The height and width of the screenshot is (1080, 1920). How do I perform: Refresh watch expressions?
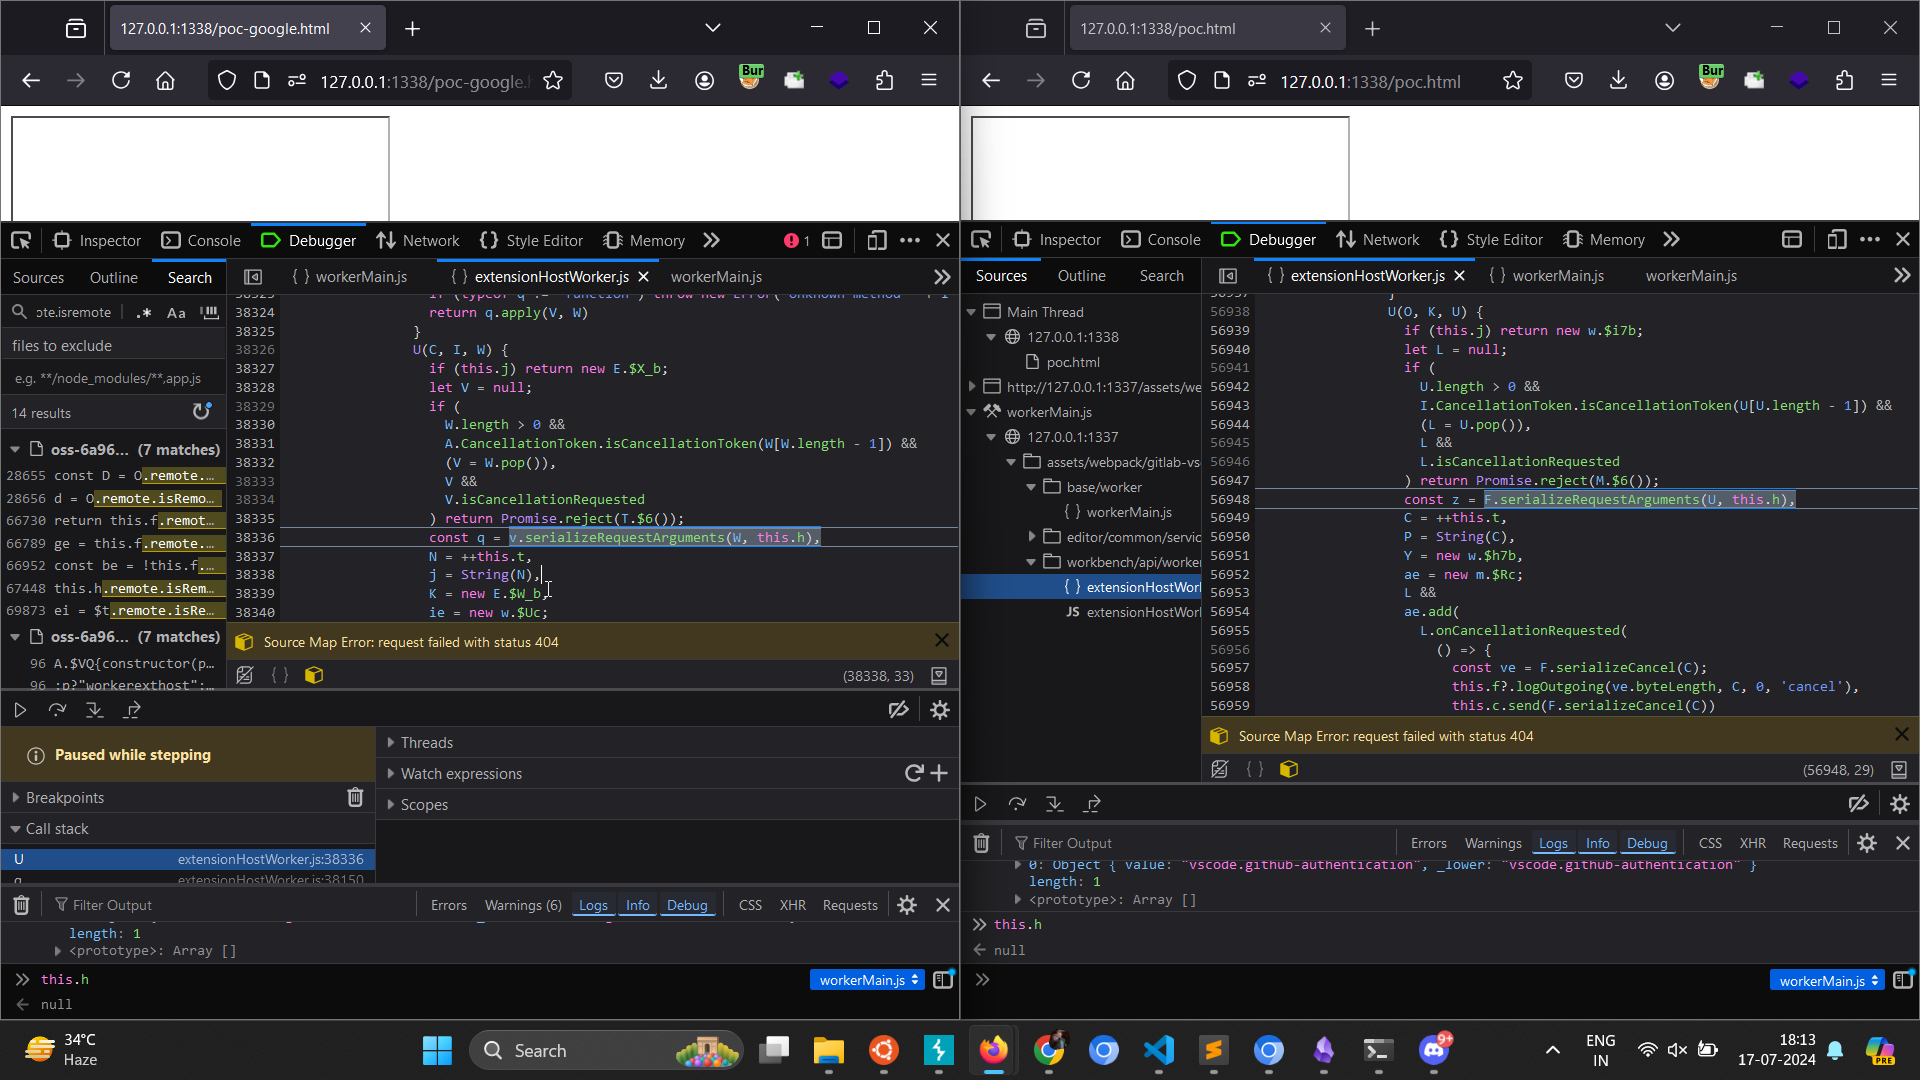914,773
